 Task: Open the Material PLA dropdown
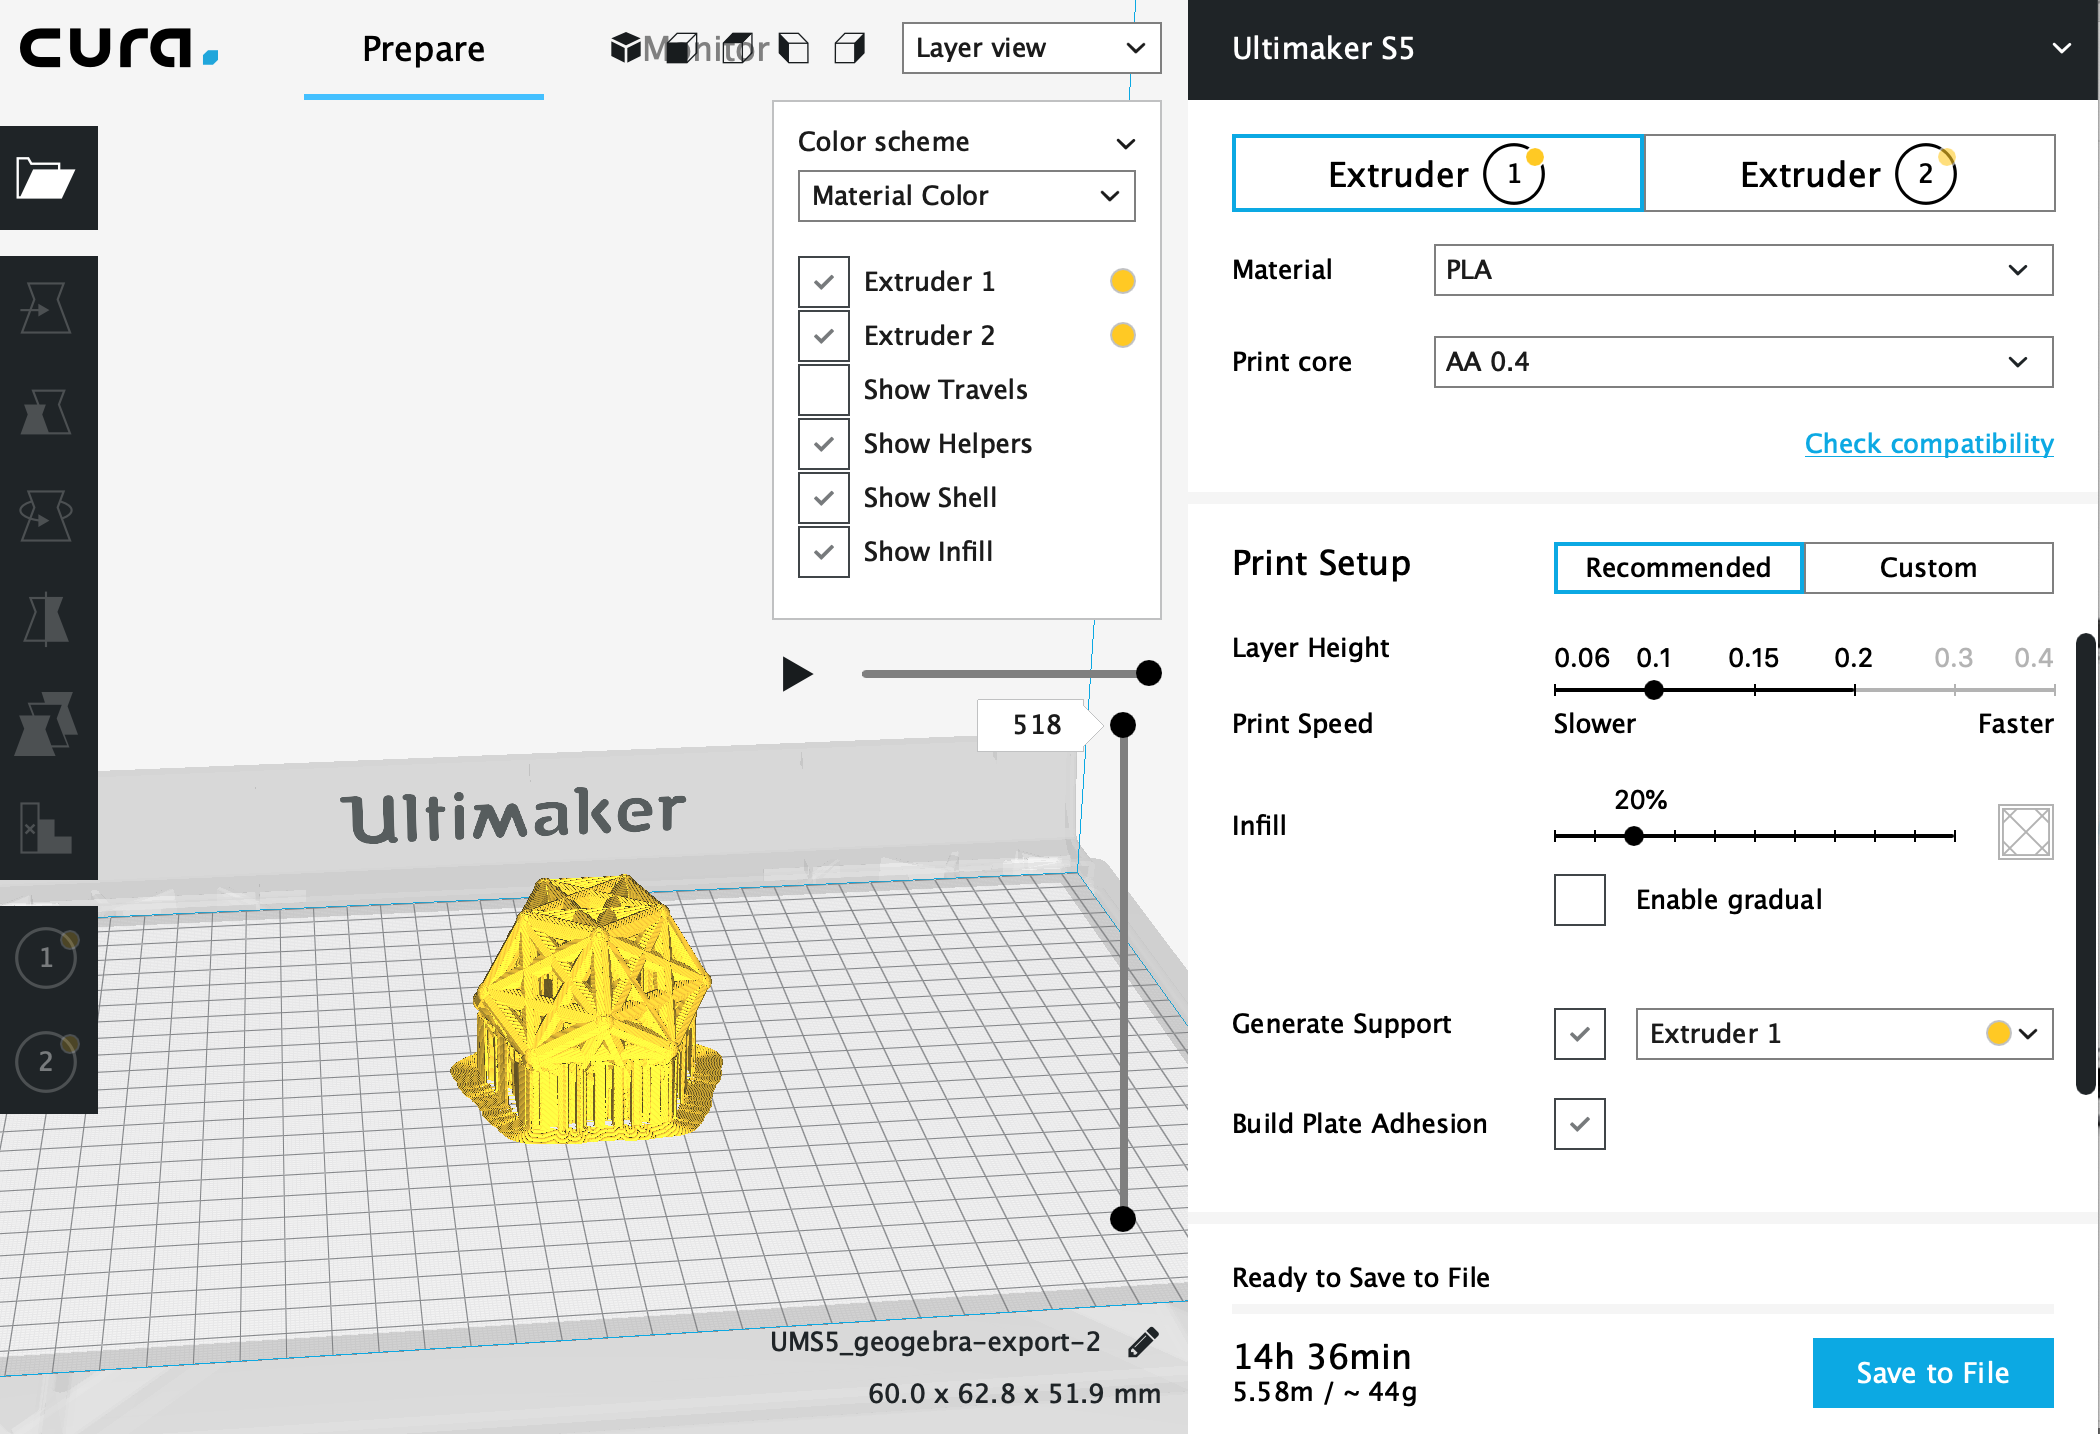(1742, 270)
